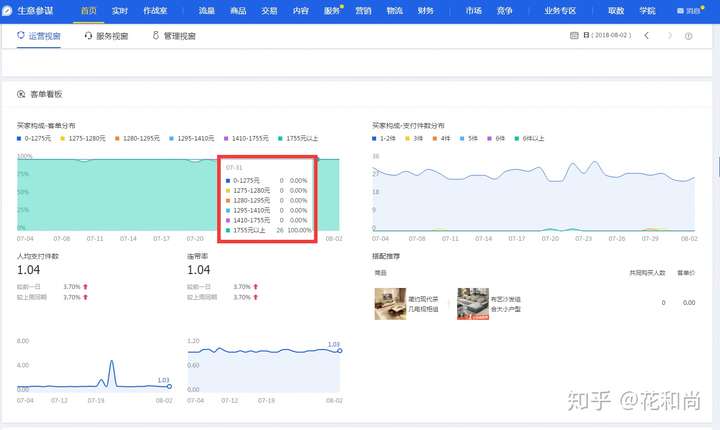
Task: Click the 客单看板 section magnifier icon
Action: point(21,93)
